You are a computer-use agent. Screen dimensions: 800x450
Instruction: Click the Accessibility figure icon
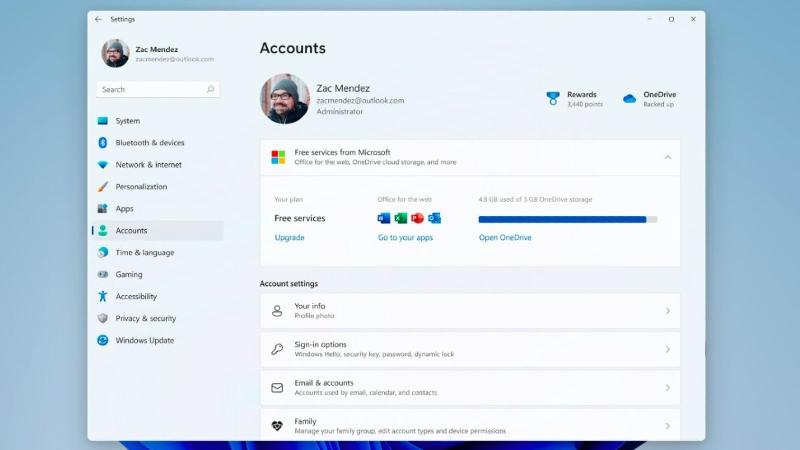(103, 296)
